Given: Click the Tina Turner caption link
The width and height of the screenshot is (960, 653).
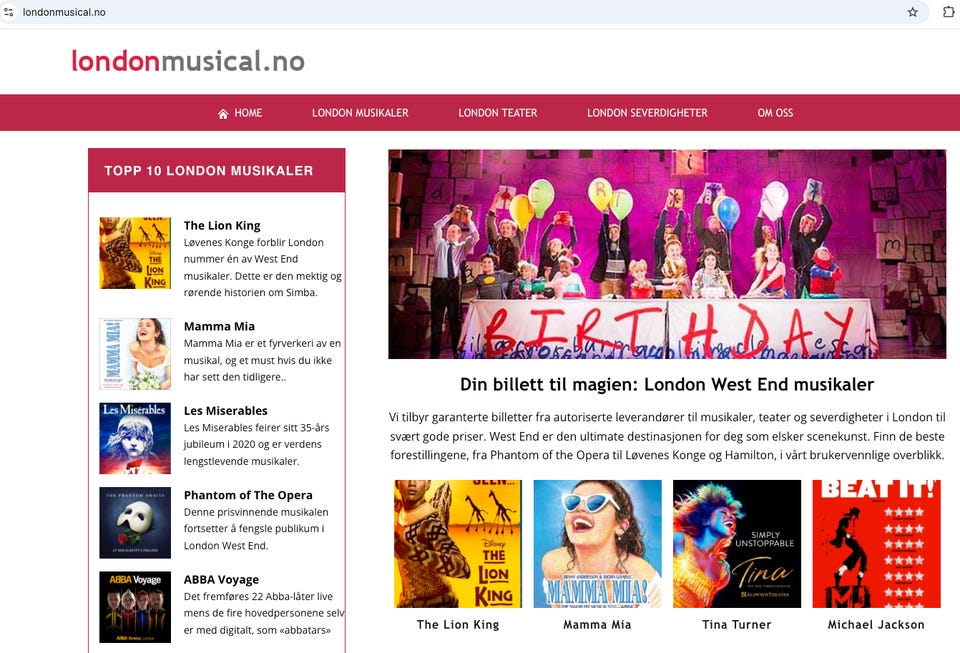Looking at the screenshot, I should 737,625.
